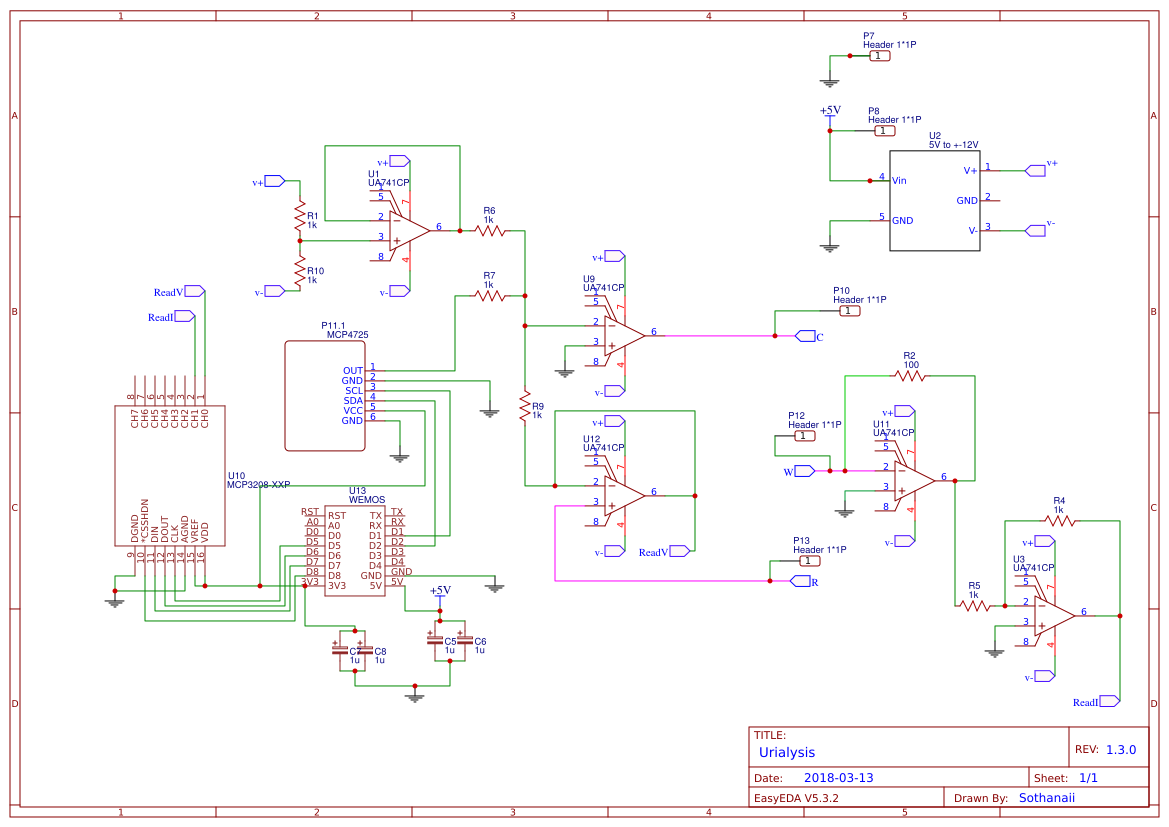
Task: Select the Sothanaii drawn-by name
Action: 1046,797
